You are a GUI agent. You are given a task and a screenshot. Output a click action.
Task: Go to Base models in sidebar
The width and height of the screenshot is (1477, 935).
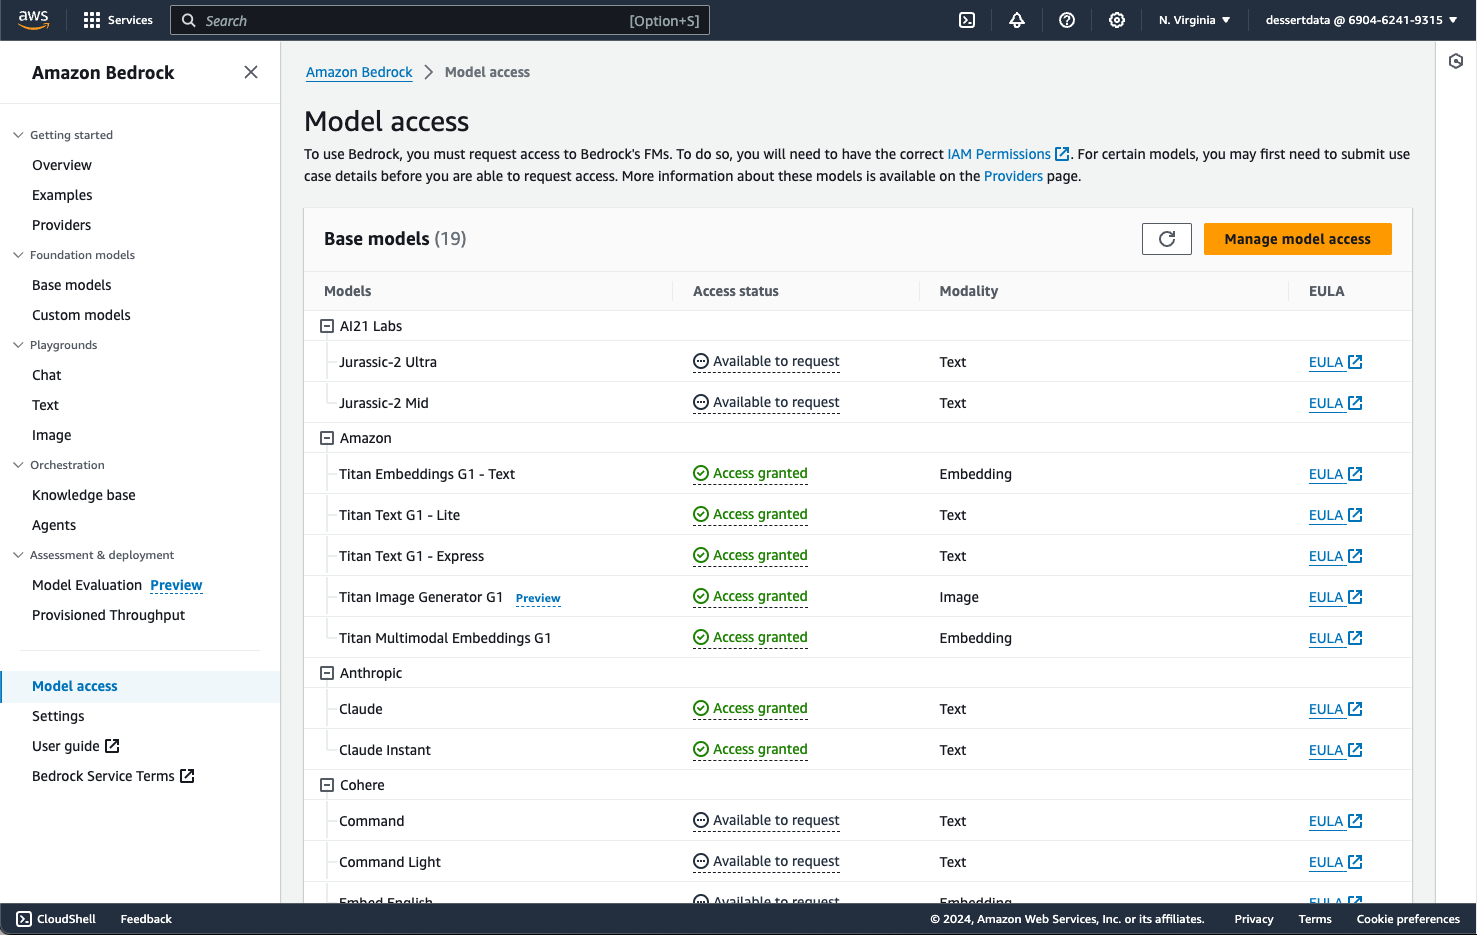coord(72,285)
